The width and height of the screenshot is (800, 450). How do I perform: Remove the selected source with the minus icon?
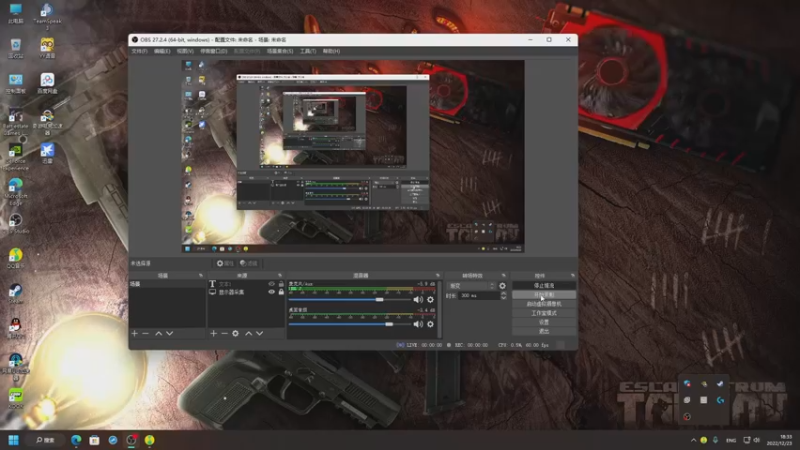(224, 333)
